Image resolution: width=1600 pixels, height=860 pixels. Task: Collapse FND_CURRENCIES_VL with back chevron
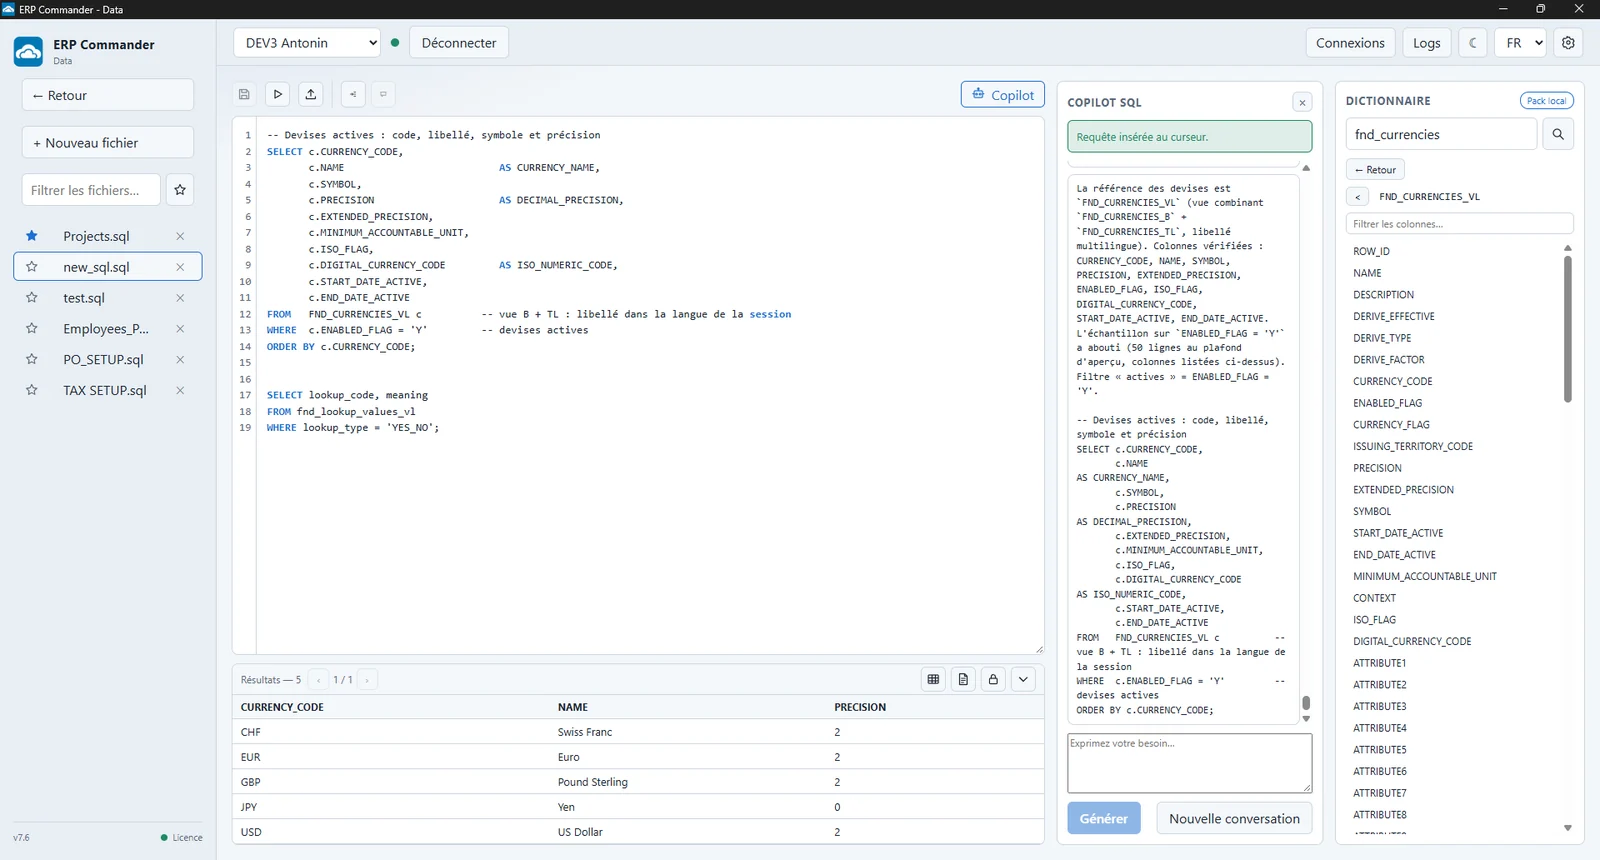(1357, 197)
